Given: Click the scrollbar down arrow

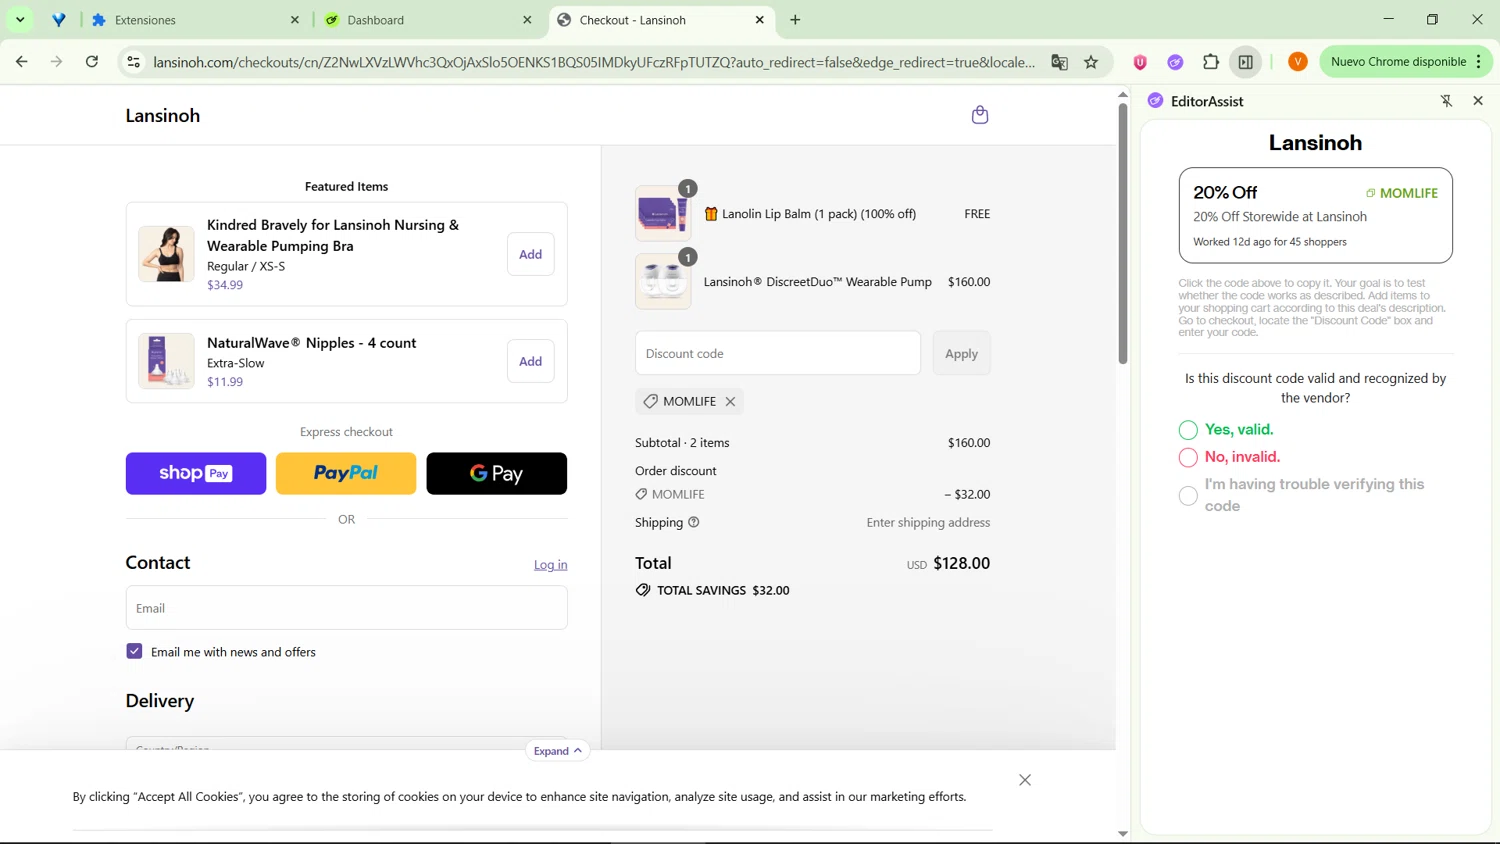Looking at the screenshot, I should coord(1123,834).
